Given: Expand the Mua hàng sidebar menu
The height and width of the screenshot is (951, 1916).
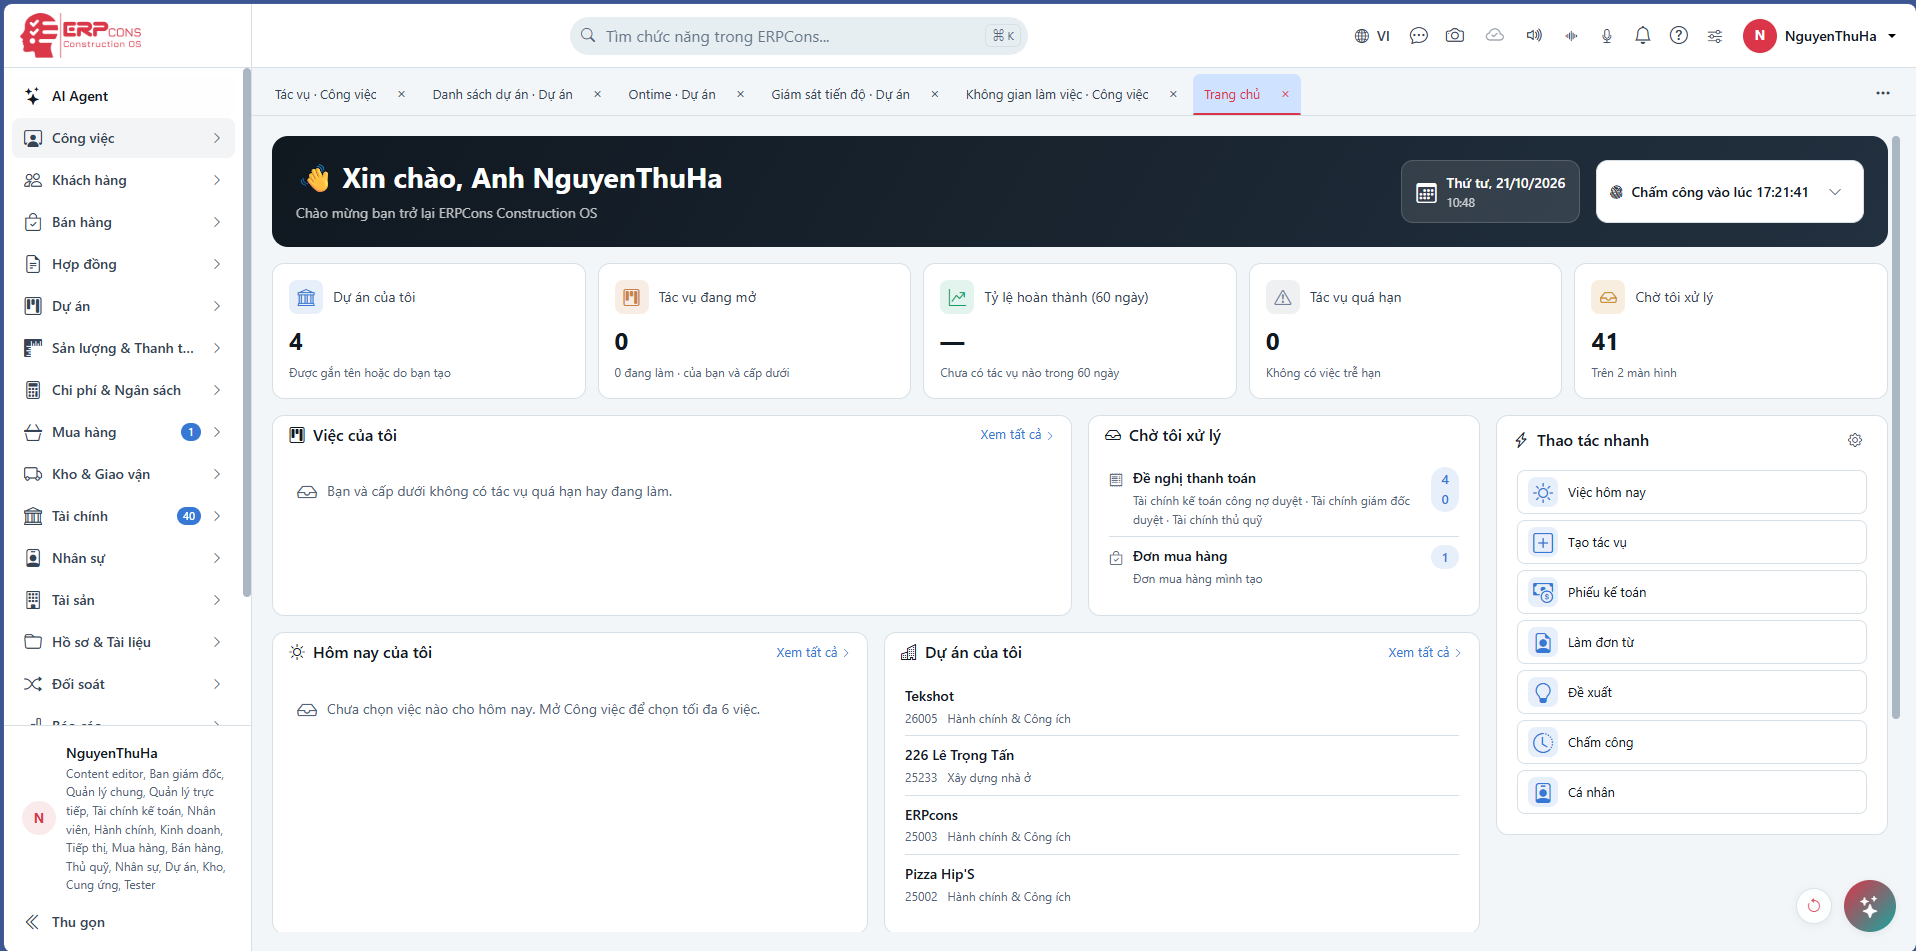Looking at the screenshot, I should pos(124,432).
